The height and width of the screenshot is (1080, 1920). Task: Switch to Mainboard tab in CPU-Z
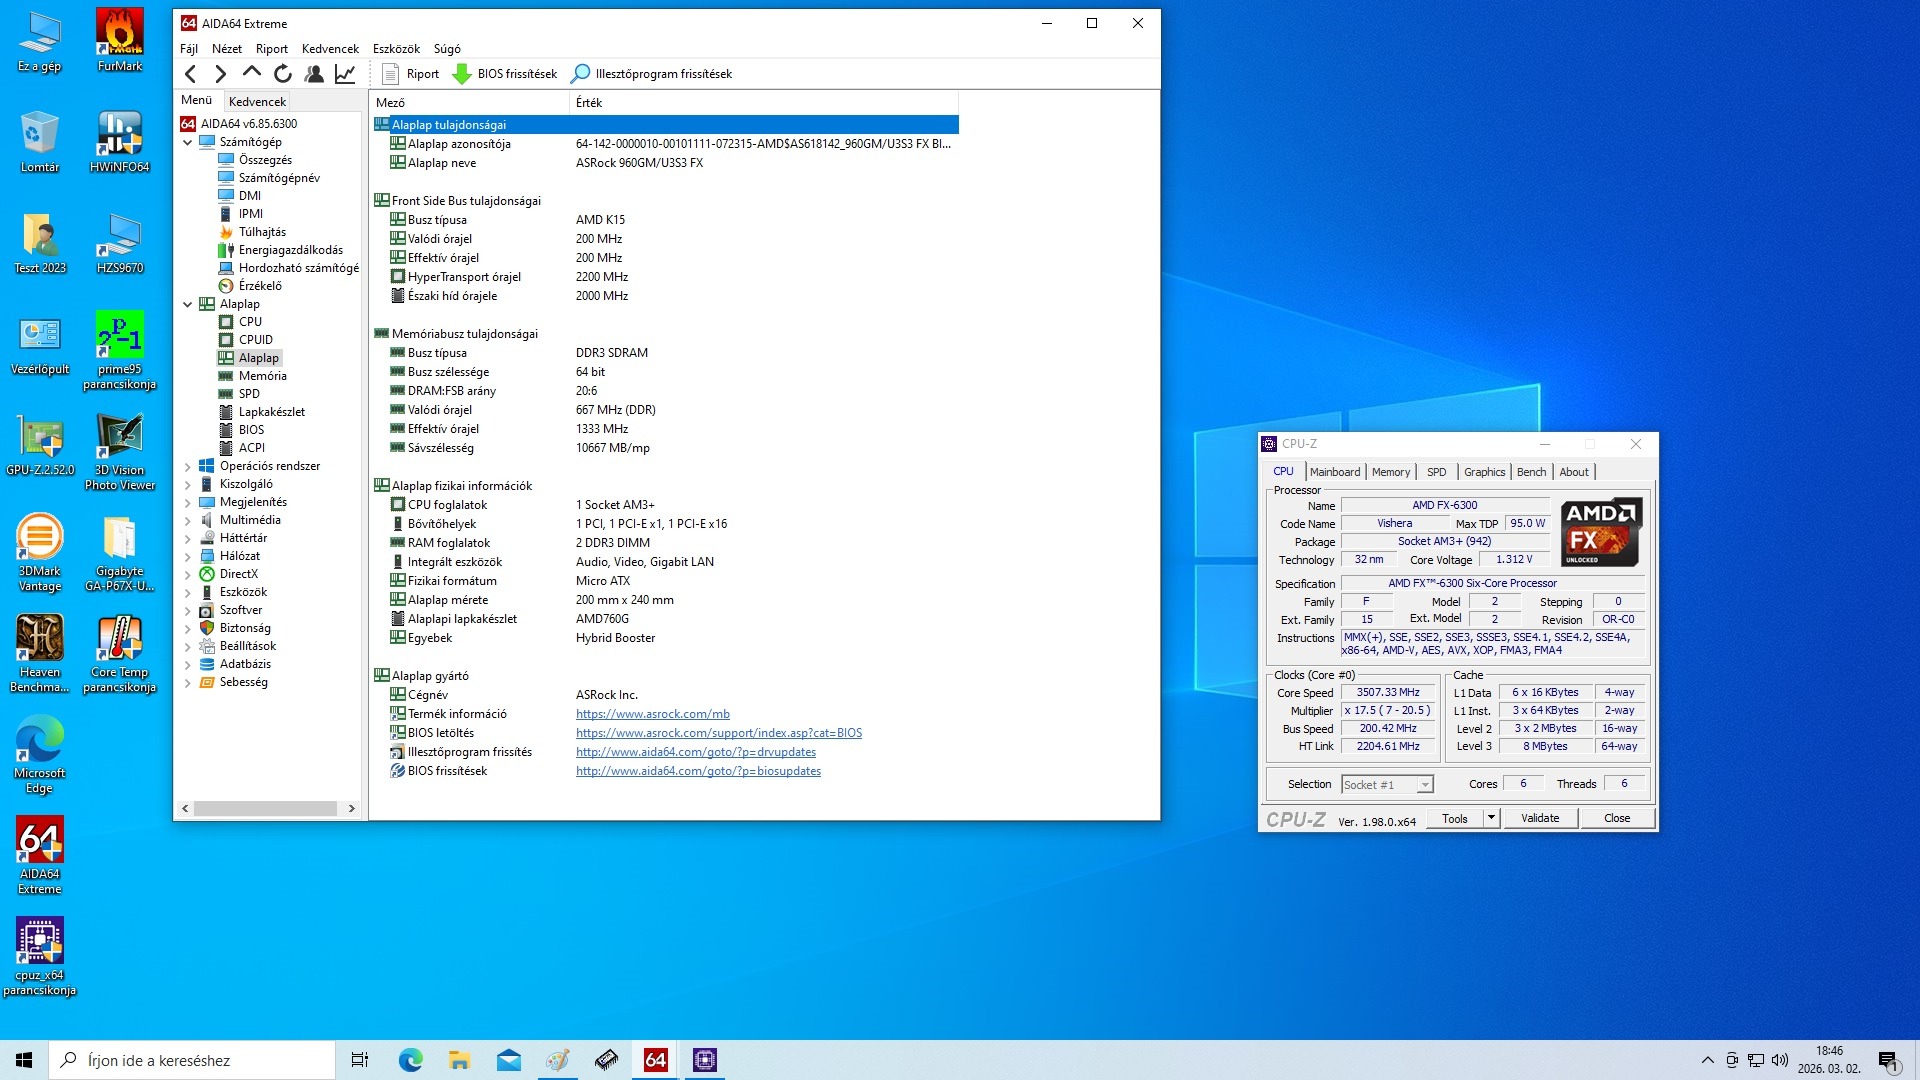[x=1334, y=472]
